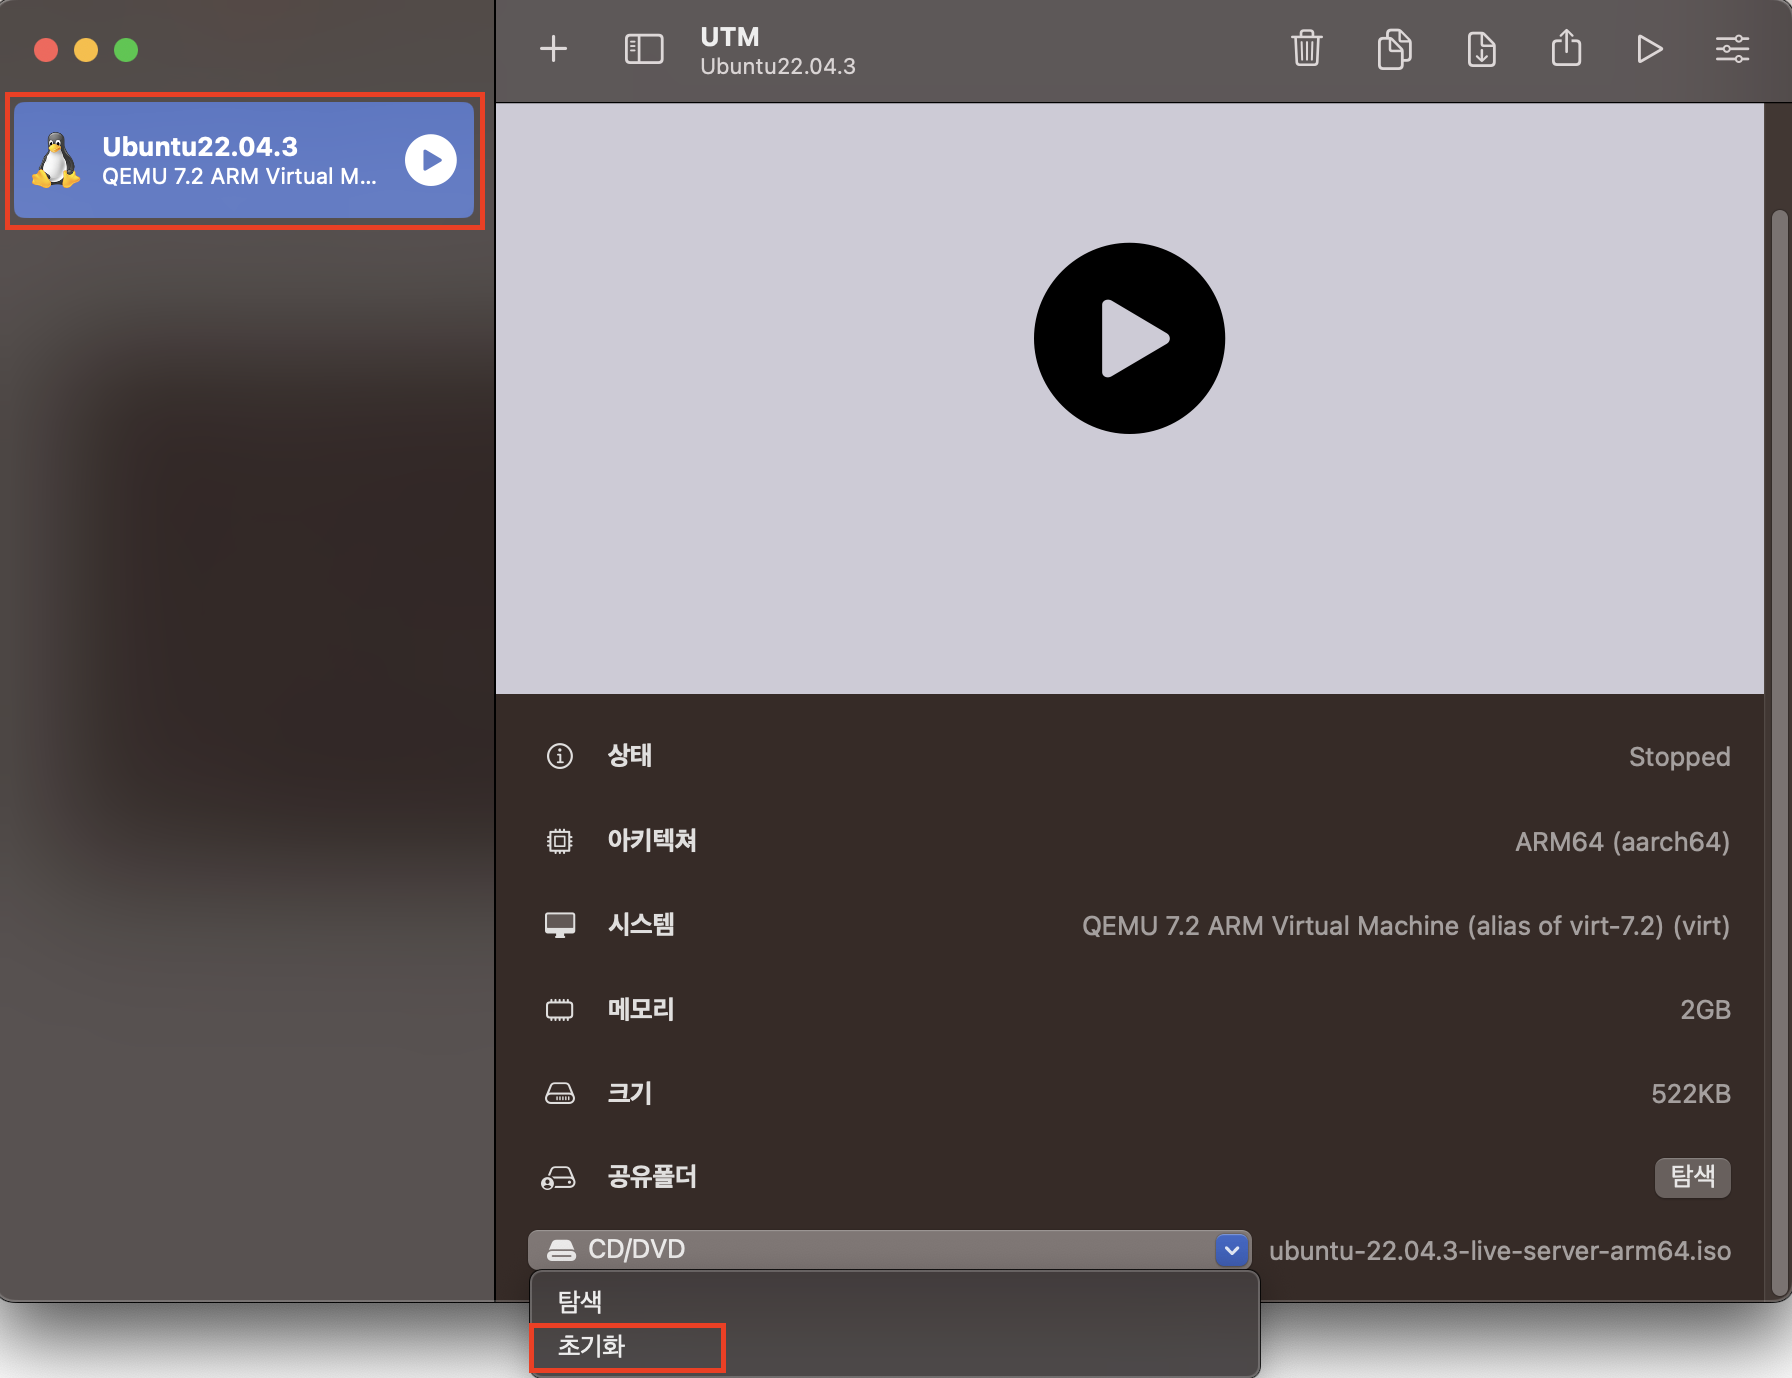Toggle the sidebar panel icon
This screenshot has height=1378, width=1792.
[644, 48]
